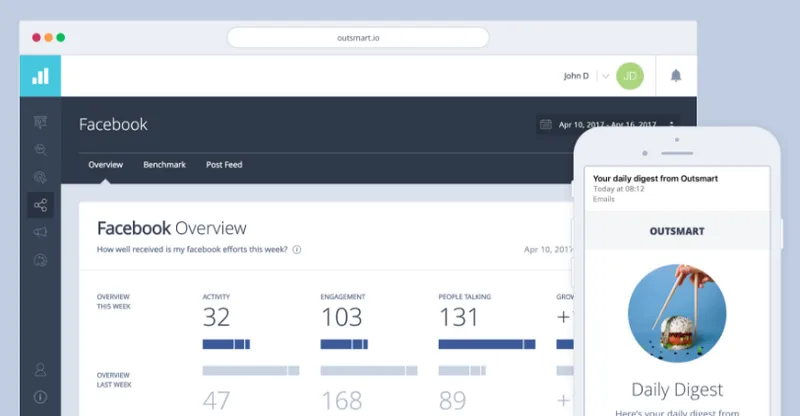The height and width of the screenshot is (416, 800).
Task: Click the Activity this-week bar under 32
Action: pos(226,345)
